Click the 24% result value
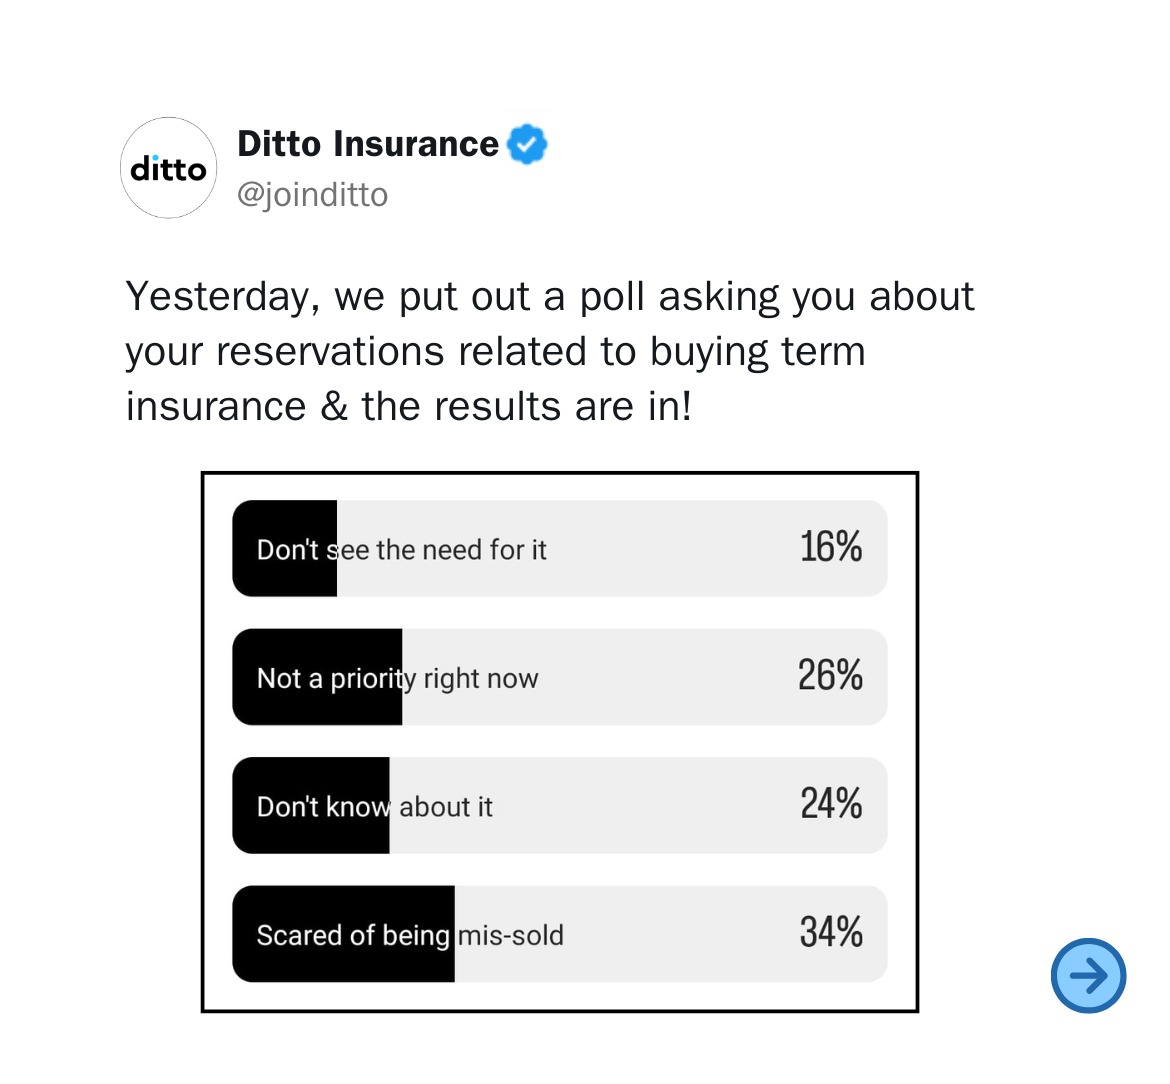Image resolution: width=1170 pixels, height=1084 pixels. tap(831, 803)
